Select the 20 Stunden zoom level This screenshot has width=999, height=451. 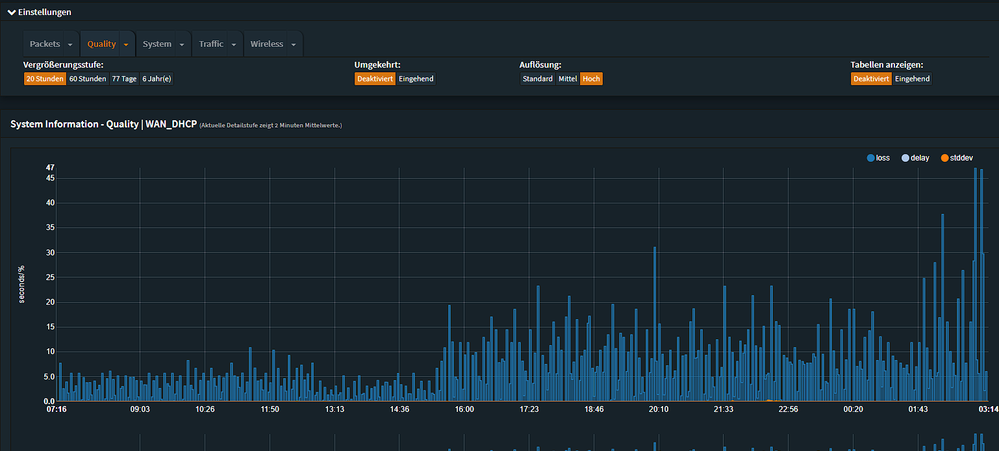tap(44, 78)
